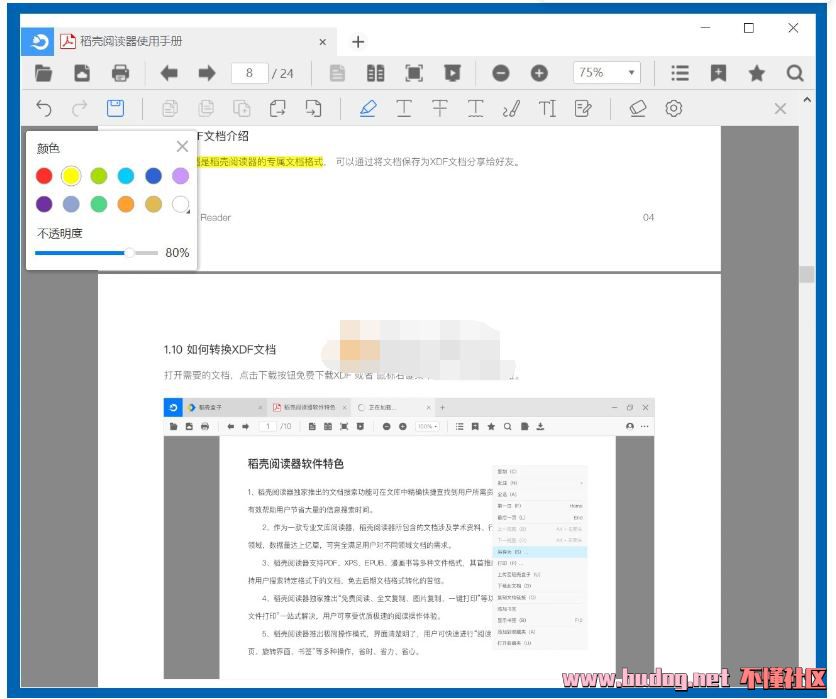Collapse the annotation toolbar with the chevron

[807, 100]
